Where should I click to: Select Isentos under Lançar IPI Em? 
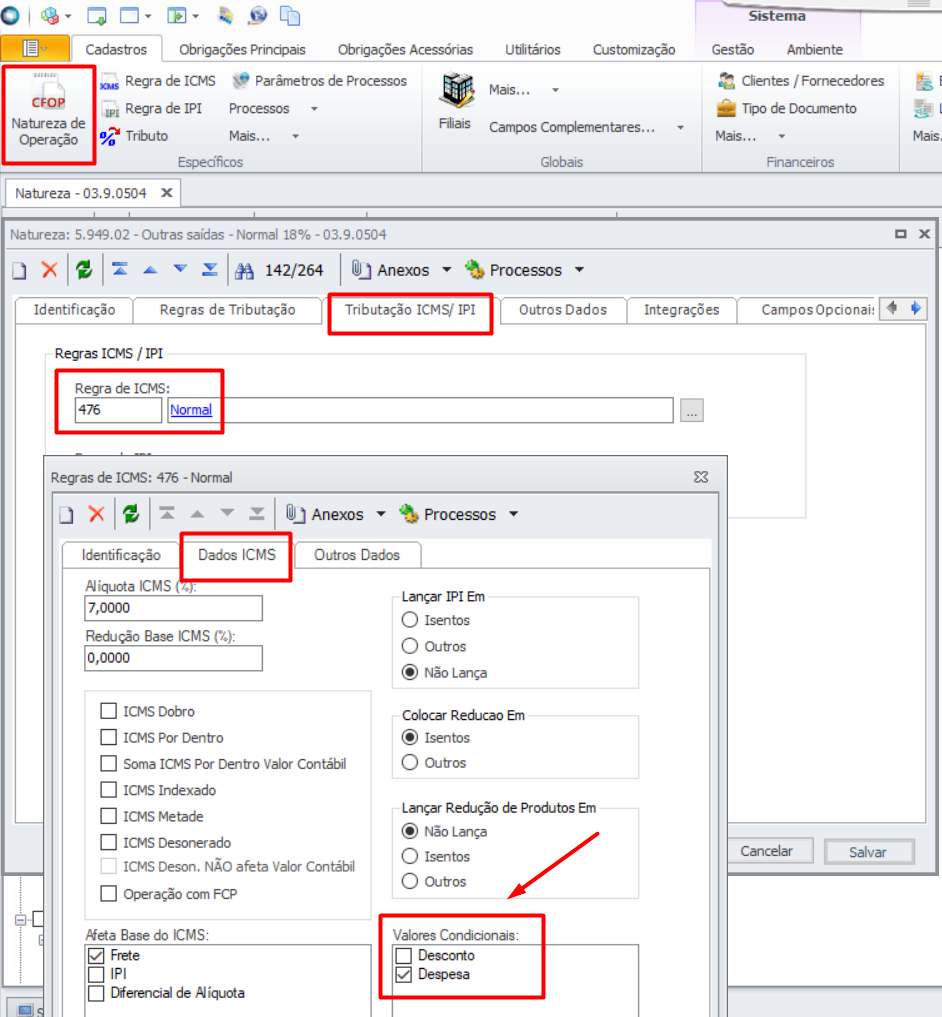[x=409, y=620]
